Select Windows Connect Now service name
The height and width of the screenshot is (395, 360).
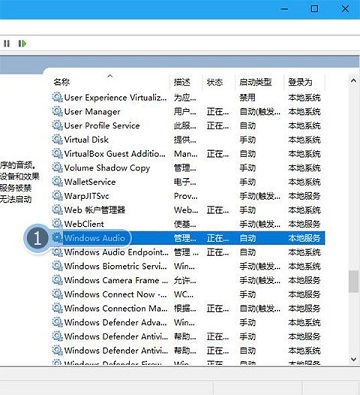coord(116,294)
